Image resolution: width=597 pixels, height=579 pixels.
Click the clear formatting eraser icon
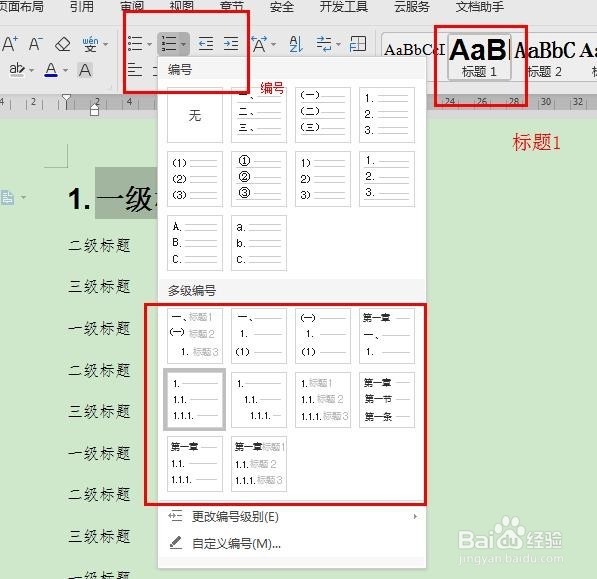pyautogui.click(x=63, y=44)
